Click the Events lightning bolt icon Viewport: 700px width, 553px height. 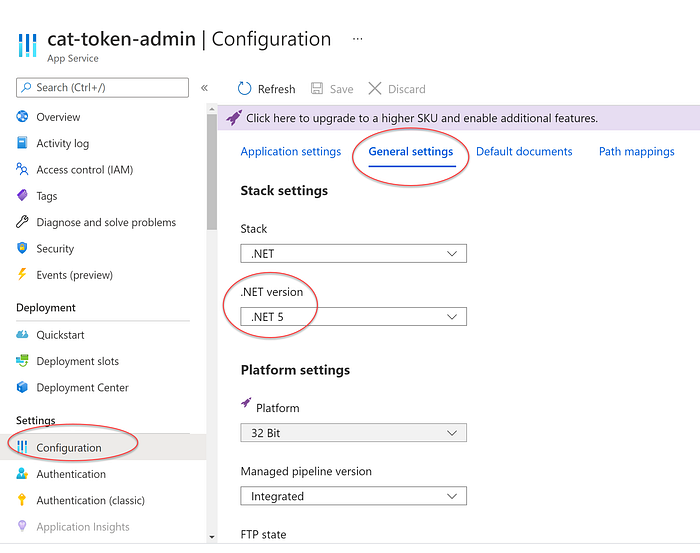[23, 275]
